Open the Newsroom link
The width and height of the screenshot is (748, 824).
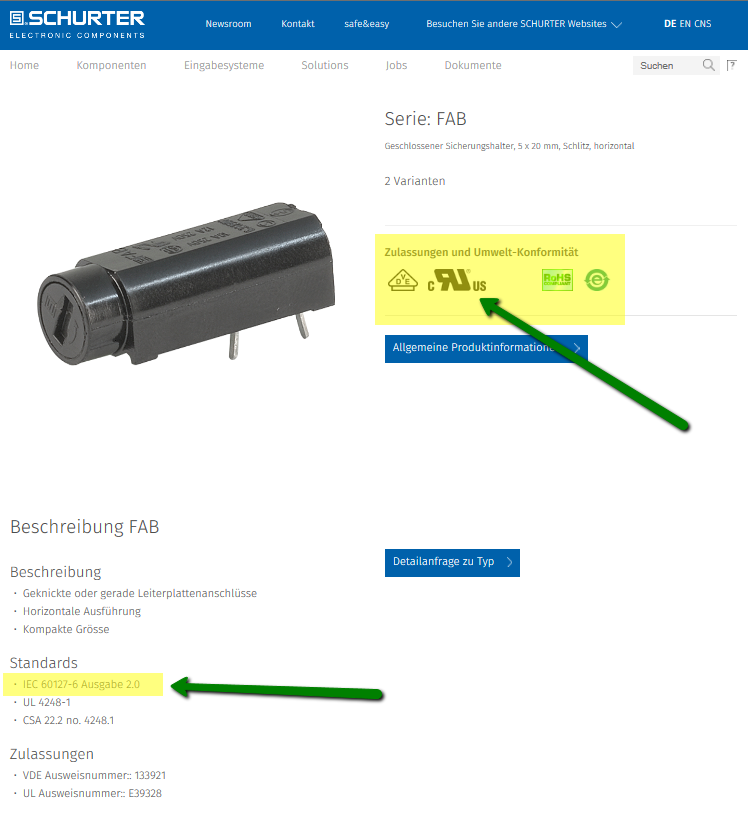(x=228, y=24)
